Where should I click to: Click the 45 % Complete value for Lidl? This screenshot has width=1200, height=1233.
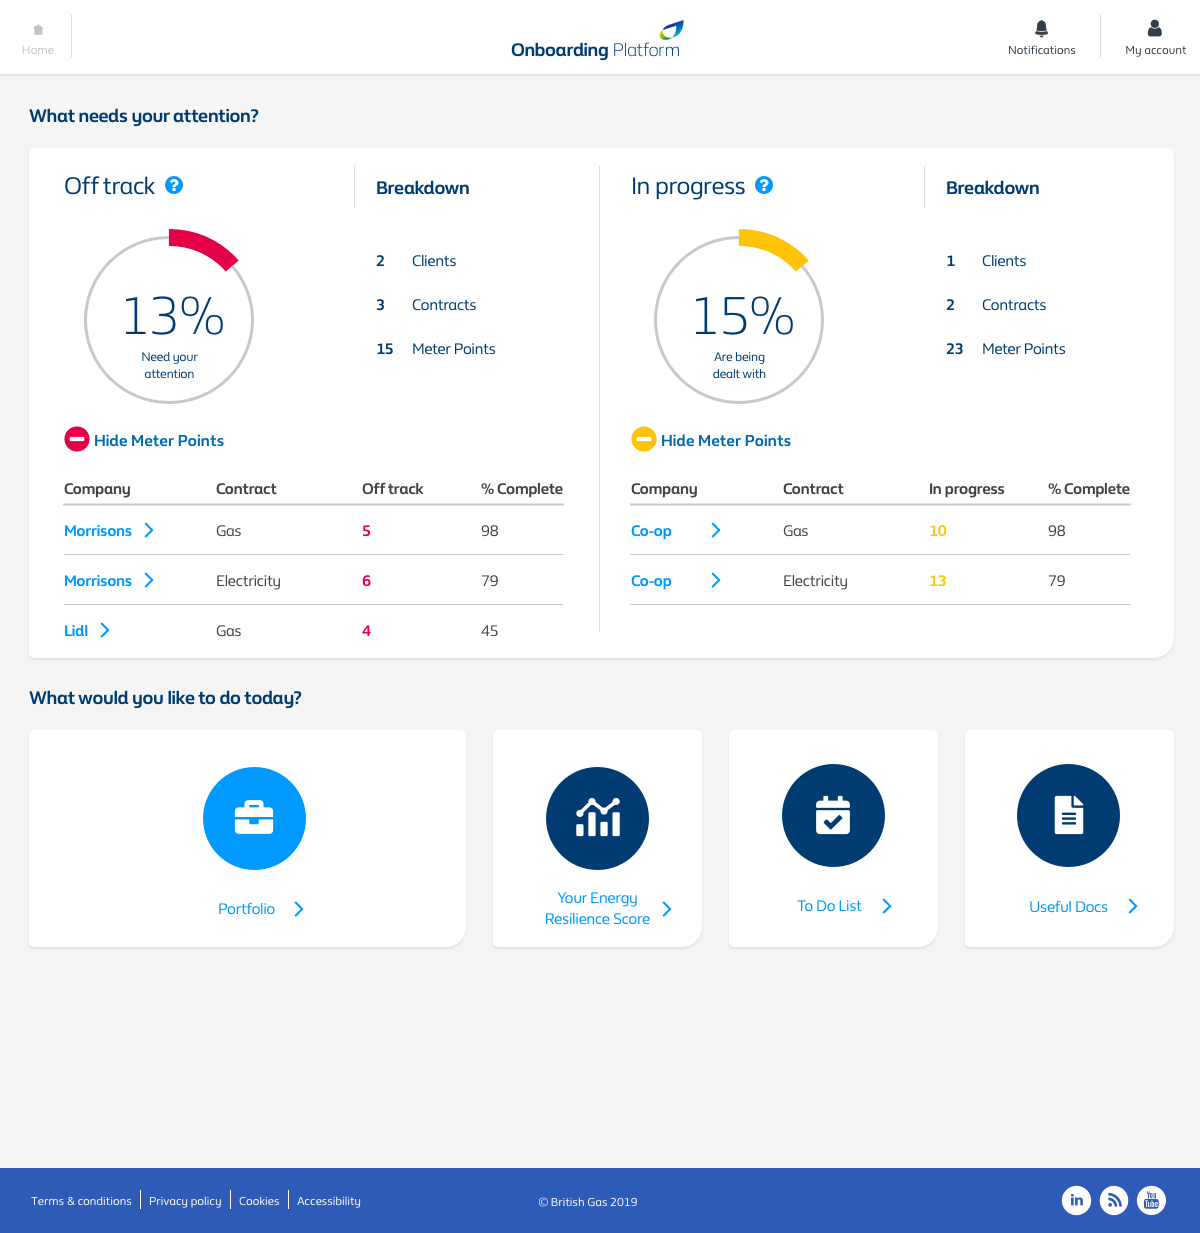[x=489, y=631]
